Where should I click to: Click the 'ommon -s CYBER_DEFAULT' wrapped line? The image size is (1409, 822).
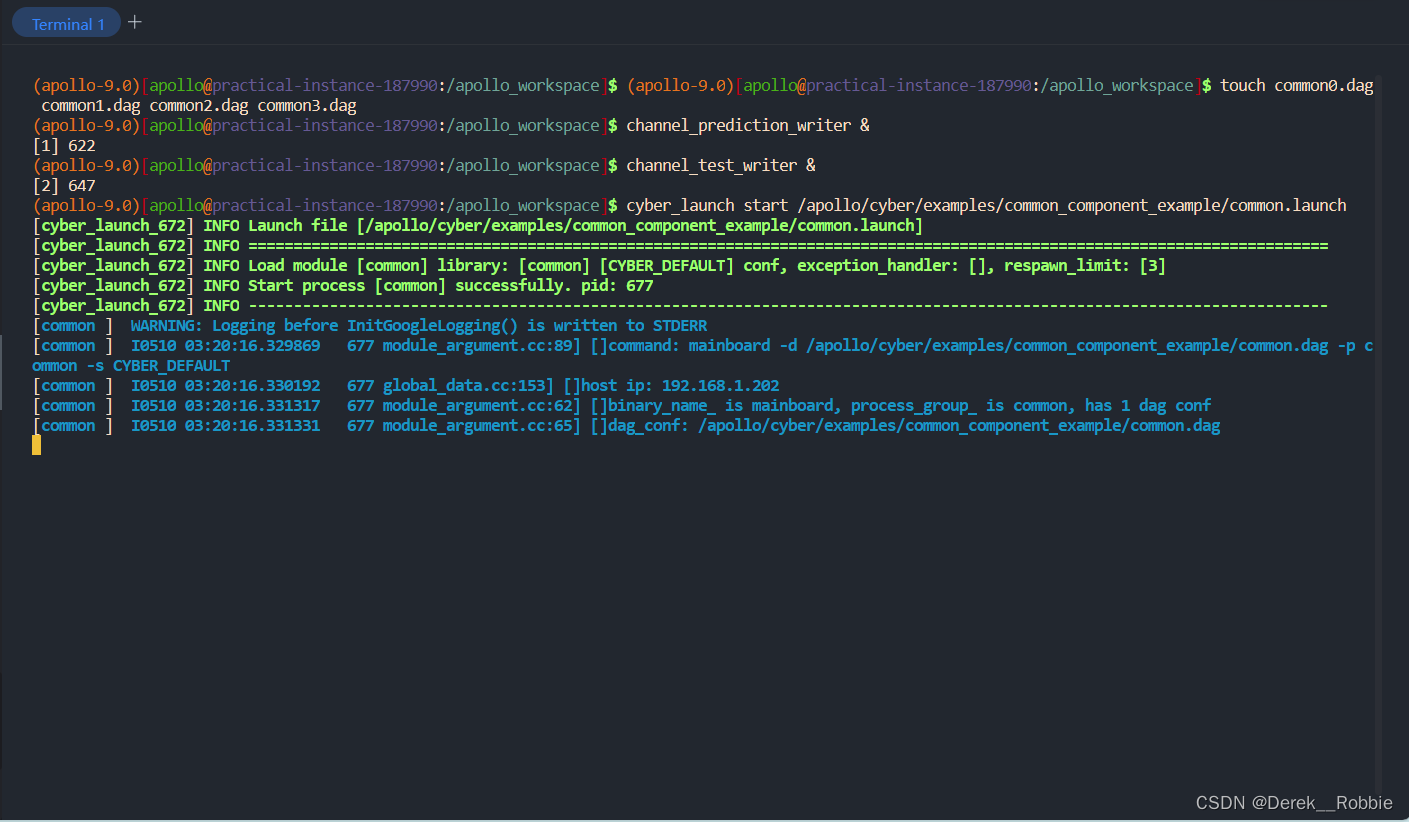(x=131, y=366)
